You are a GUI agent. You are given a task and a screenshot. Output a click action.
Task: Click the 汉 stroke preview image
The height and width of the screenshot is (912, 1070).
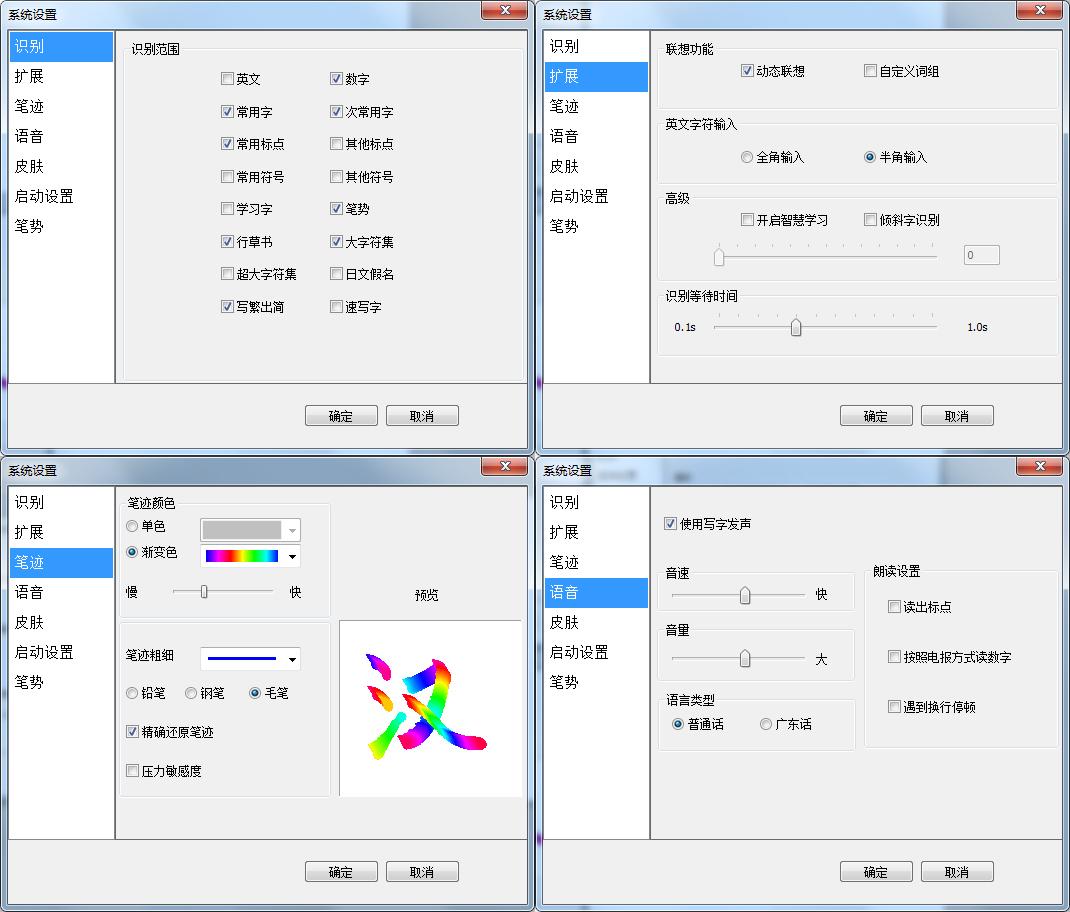tap(428, 708)
